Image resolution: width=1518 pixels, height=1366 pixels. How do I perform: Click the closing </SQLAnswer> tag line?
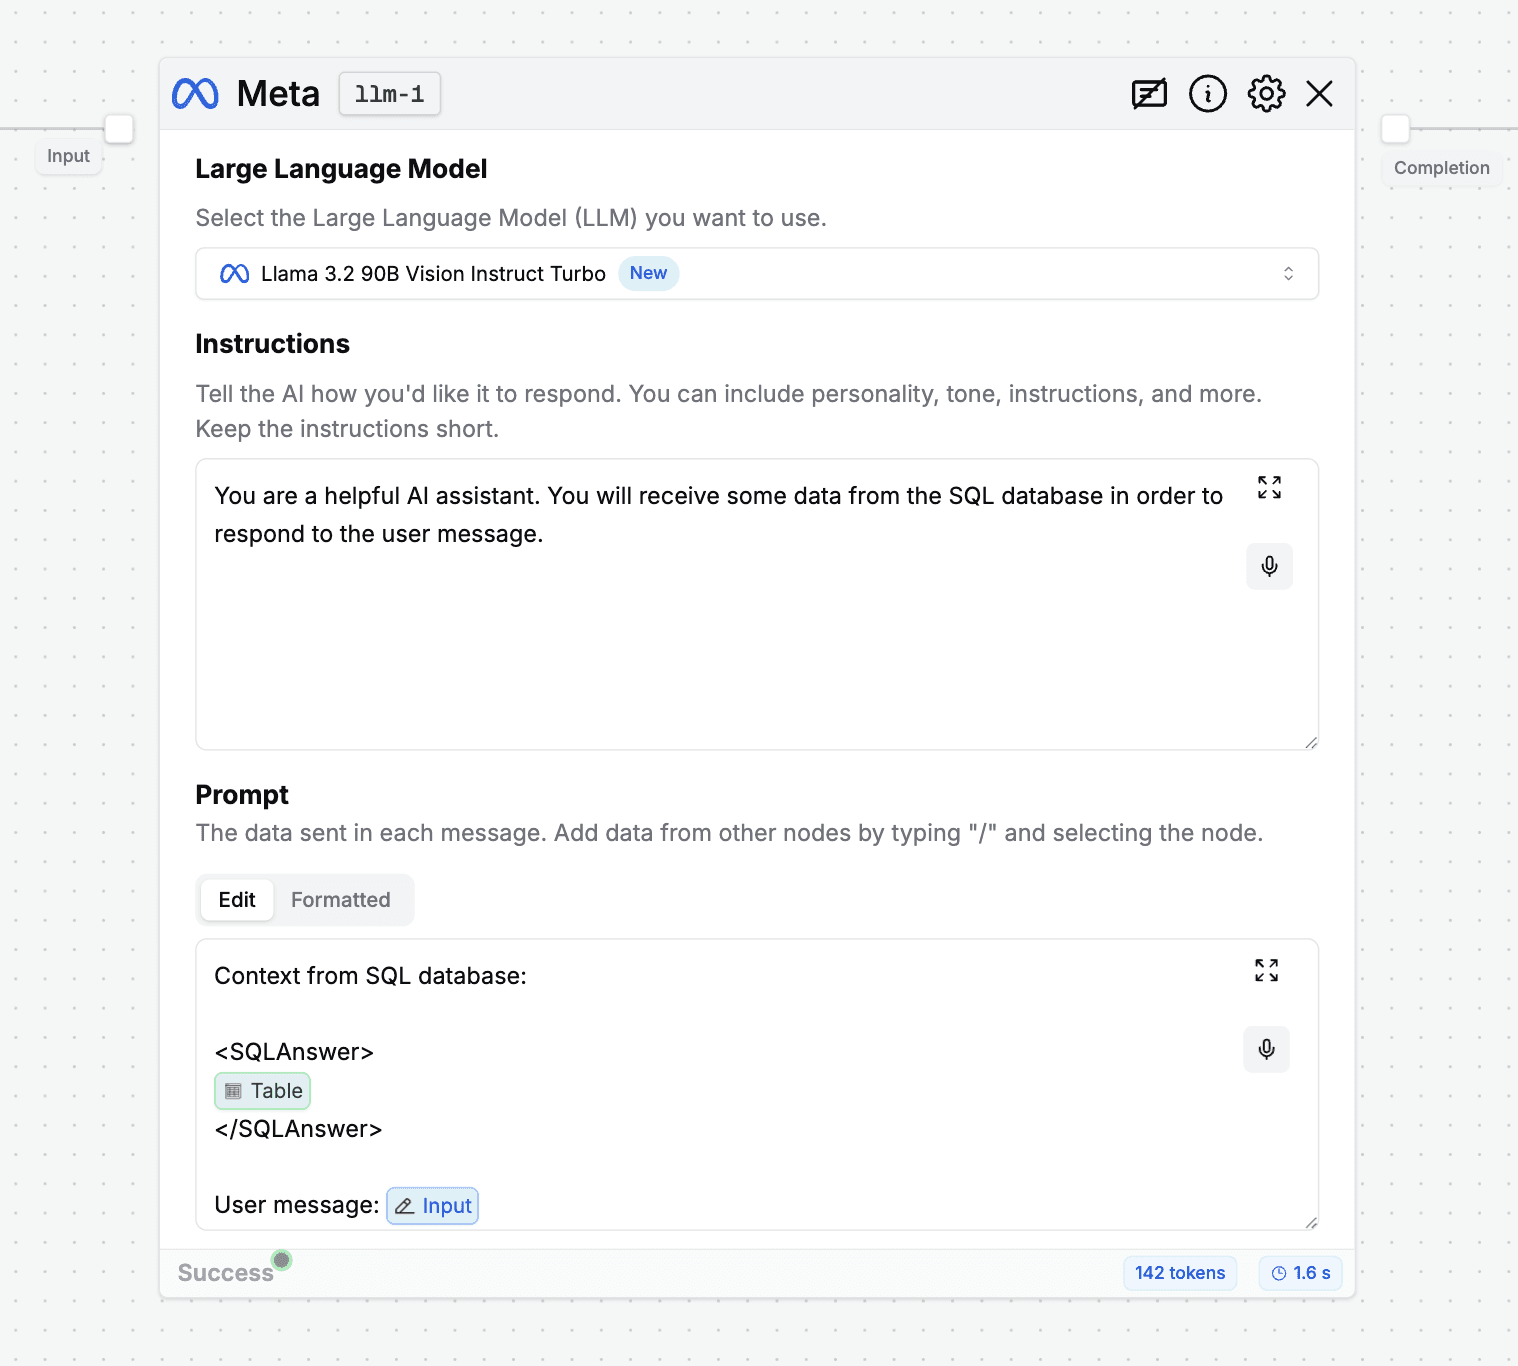pyautogui.click(x=298, y=1129)
